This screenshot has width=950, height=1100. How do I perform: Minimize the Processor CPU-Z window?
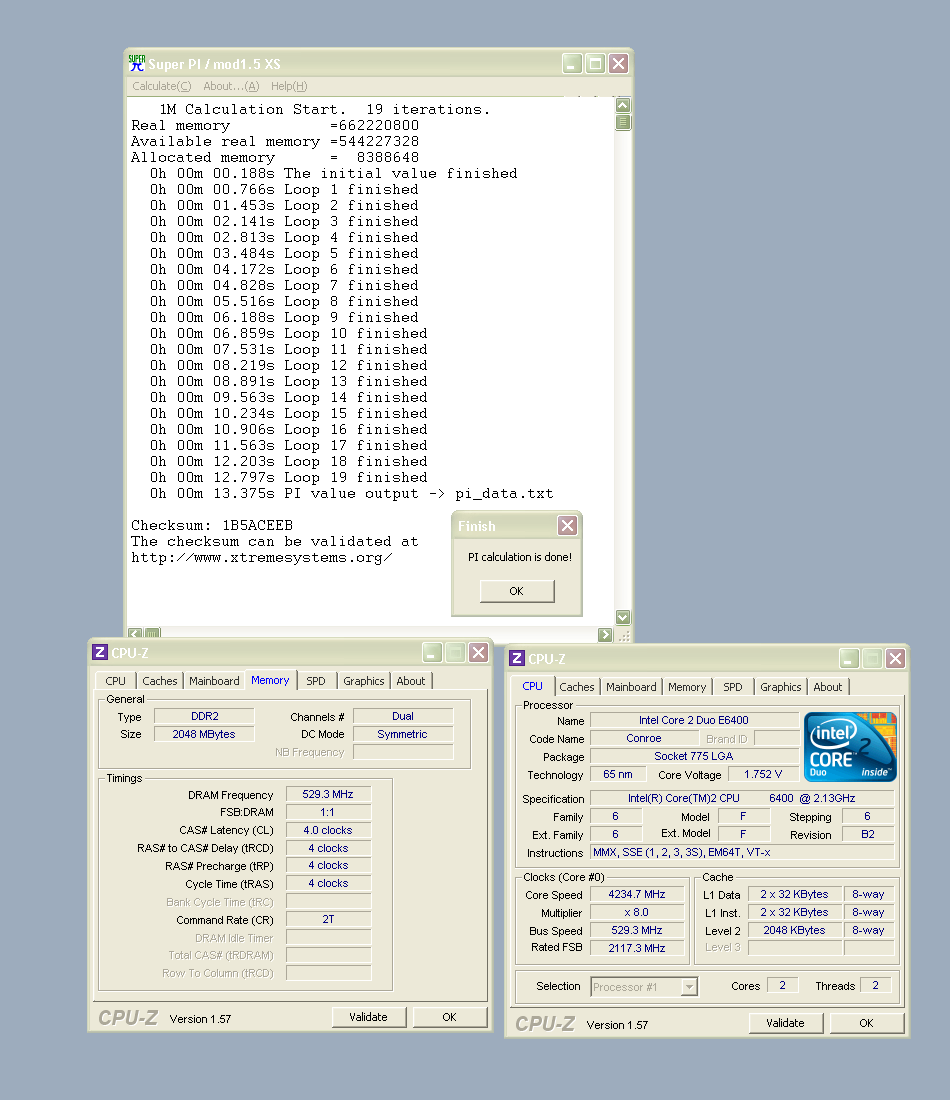pos(849,658)
